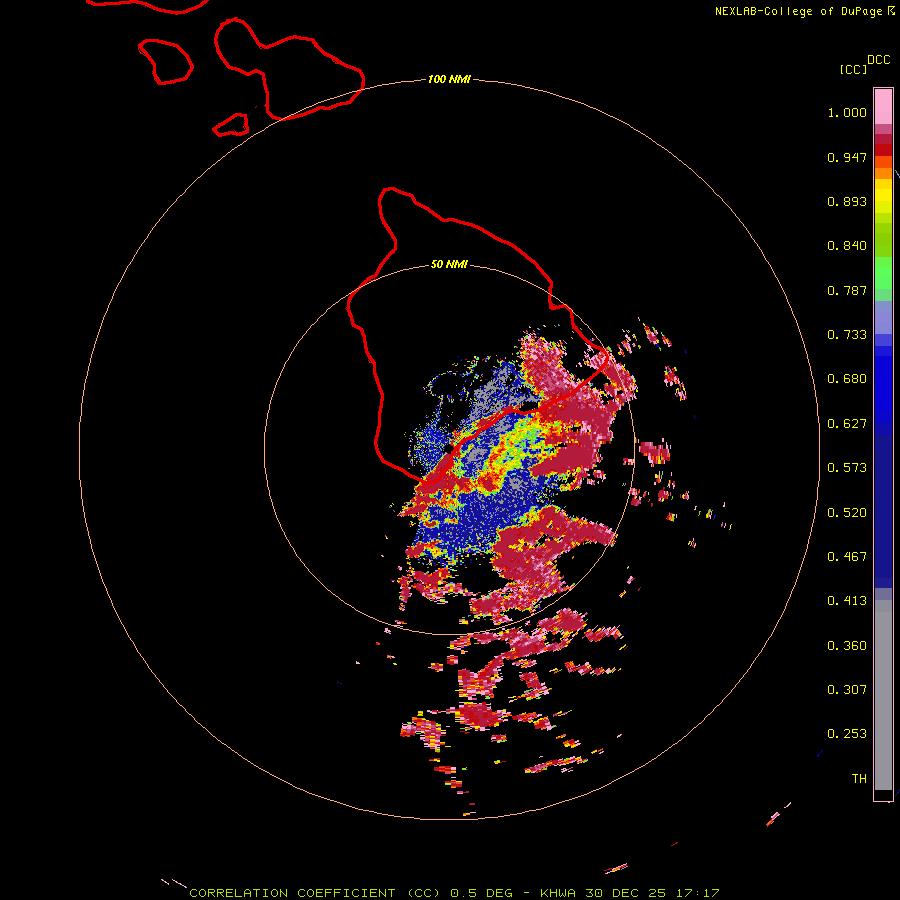Click the 0.947 scale value
900x900 pixels.
(847, 157)
